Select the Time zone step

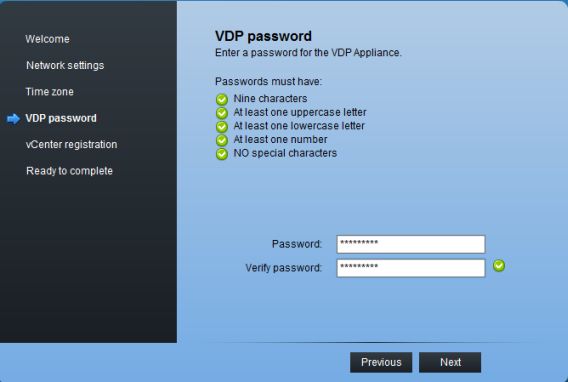click(50, 92)
